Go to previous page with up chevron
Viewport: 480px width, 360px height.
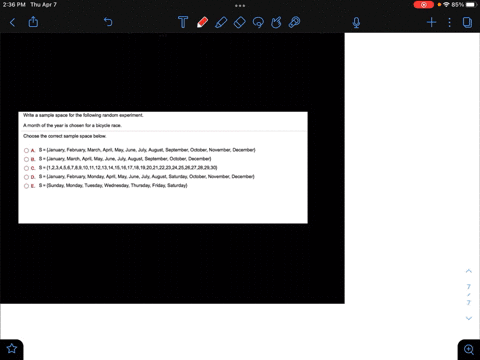coord(469,271)
